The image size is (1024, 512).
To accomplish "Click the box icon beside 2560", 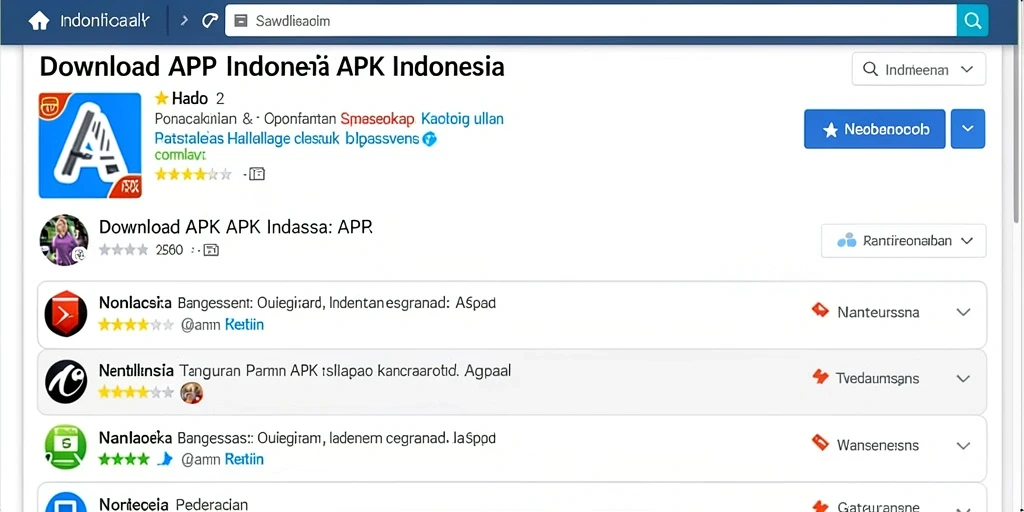I will 211,249.
